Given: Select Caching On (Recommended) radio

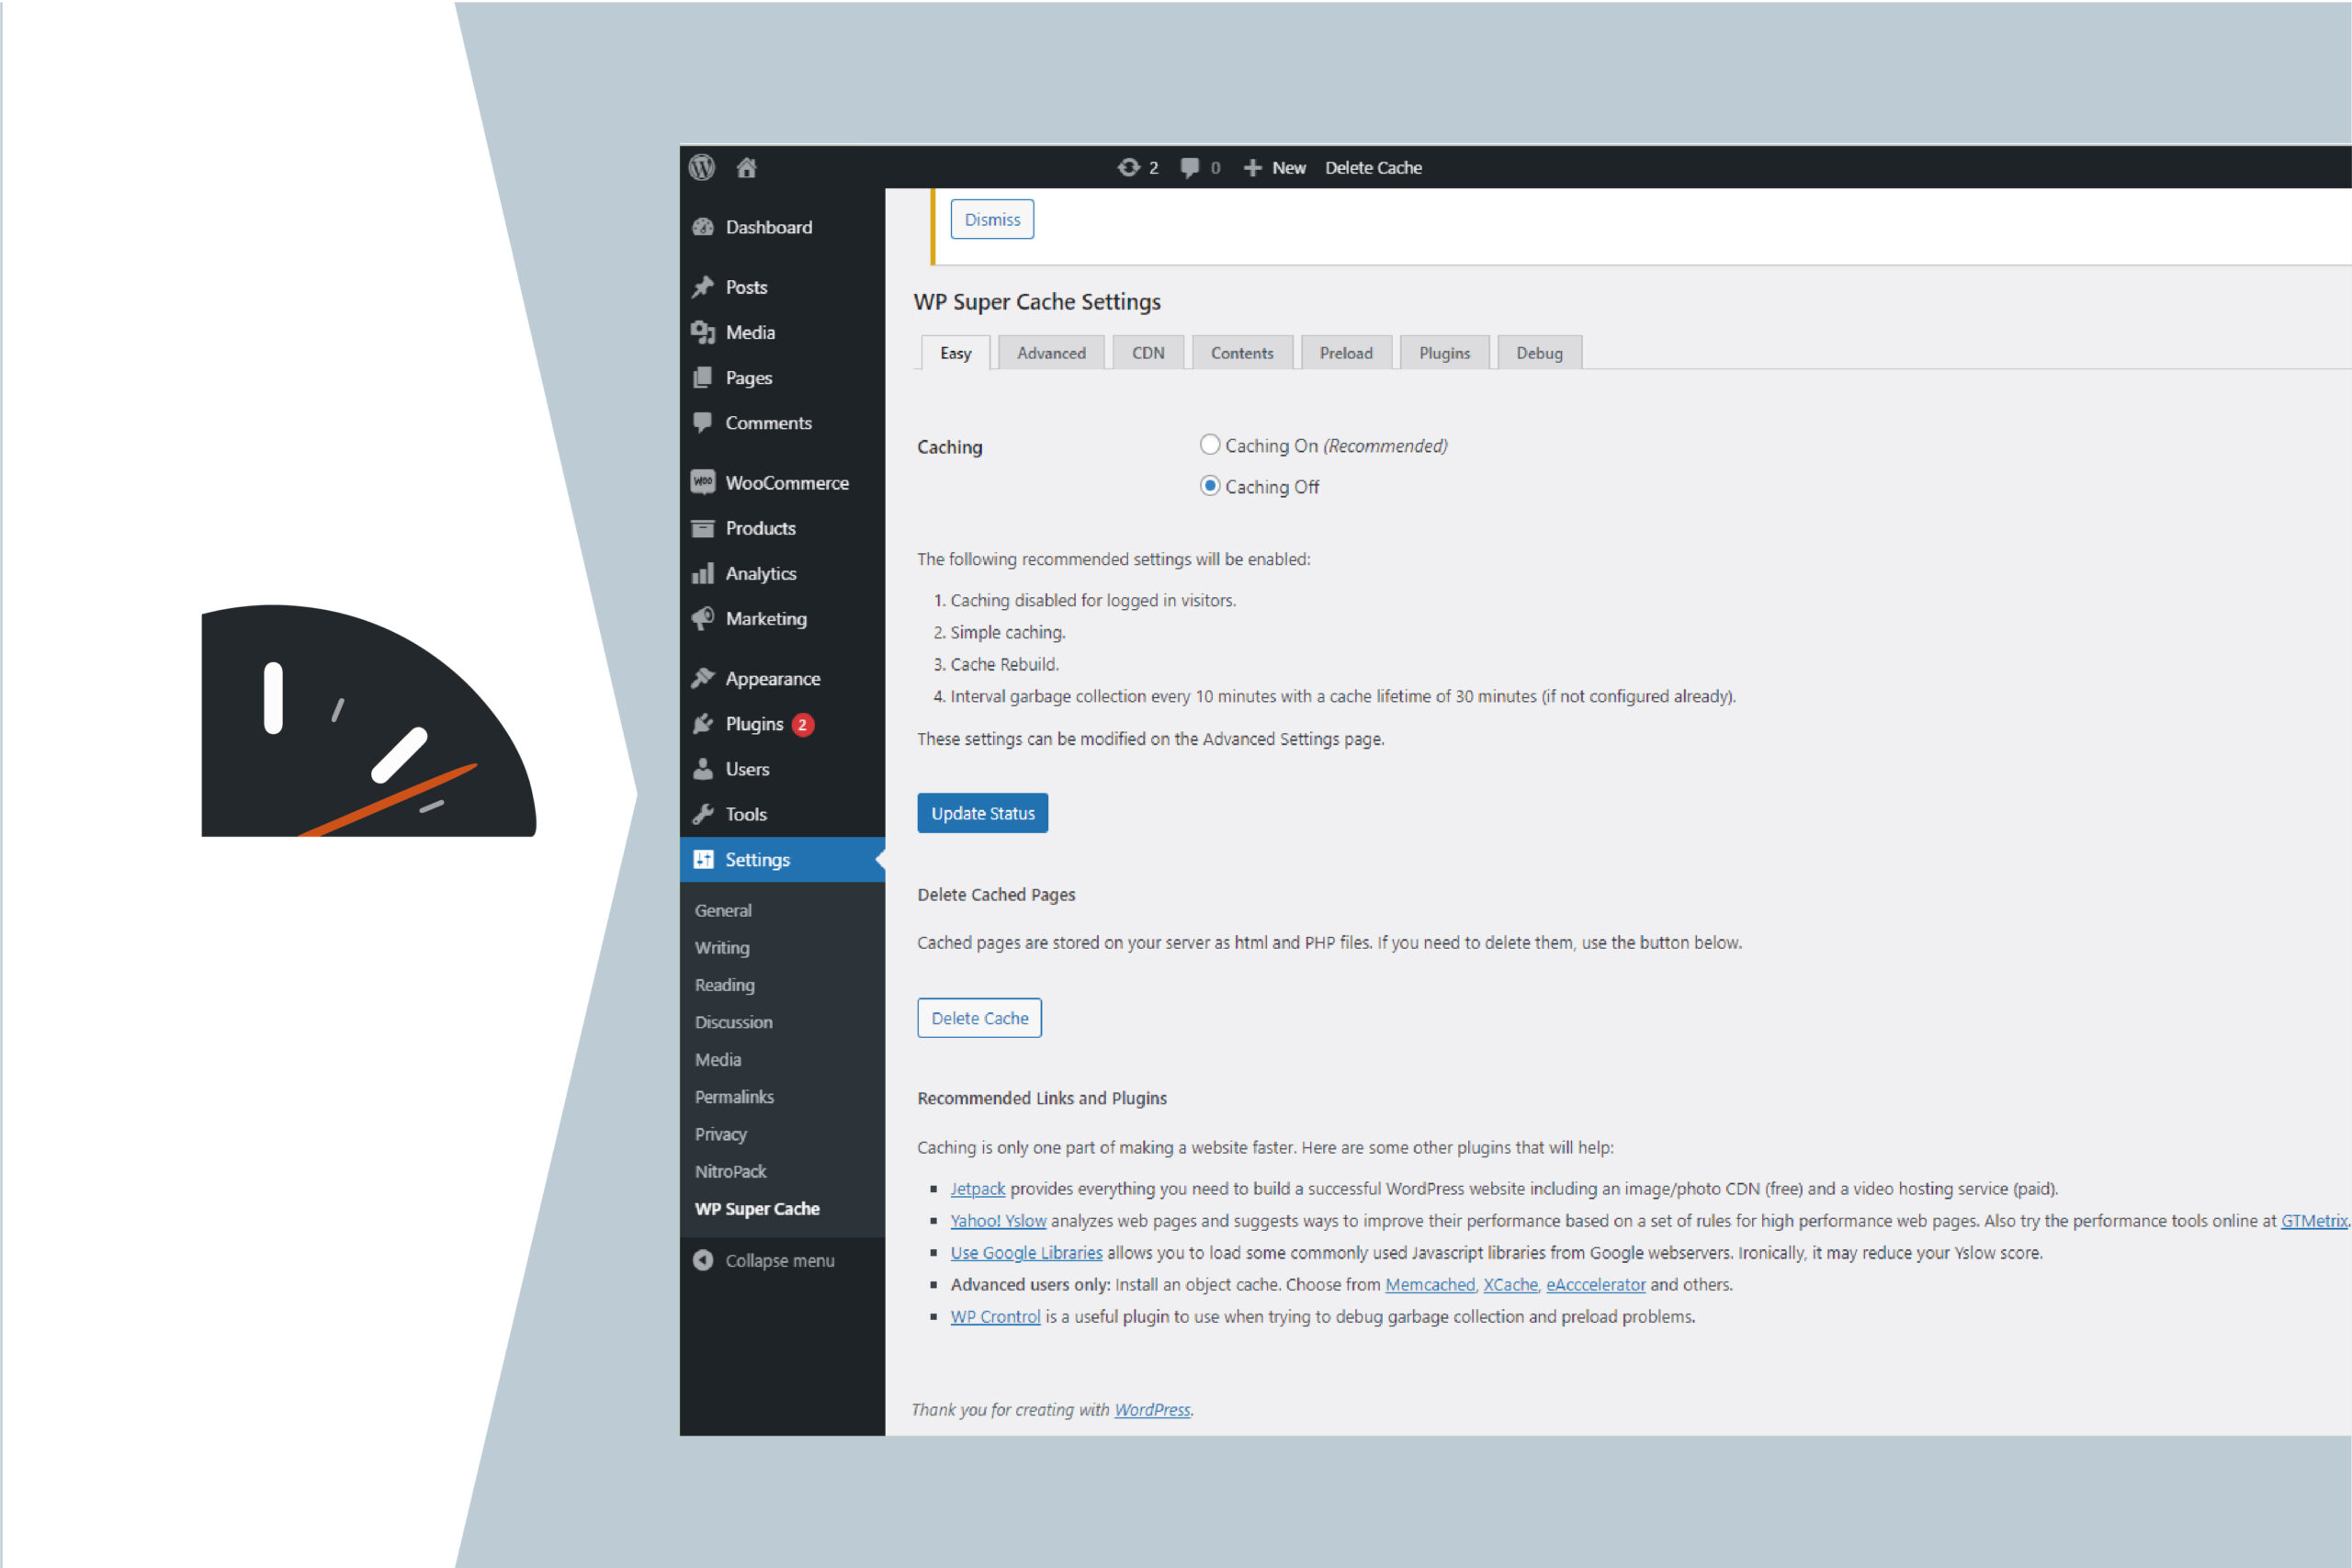Looking at the screenshot, I should click(x=1210, y=444).
